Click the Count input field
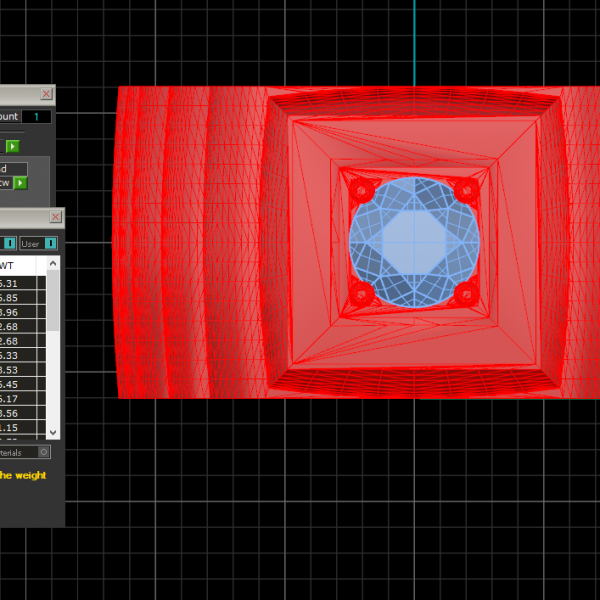The image size is (600, 600). (37, 117)
